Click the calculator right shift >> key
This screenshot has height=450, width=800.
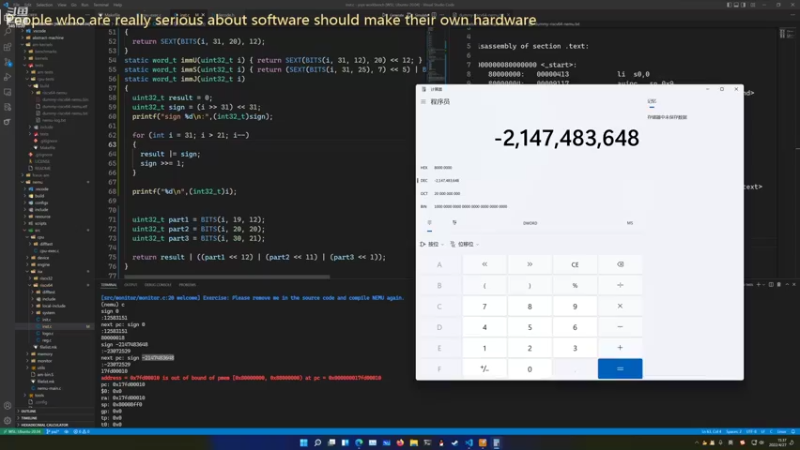pos(530,264)
